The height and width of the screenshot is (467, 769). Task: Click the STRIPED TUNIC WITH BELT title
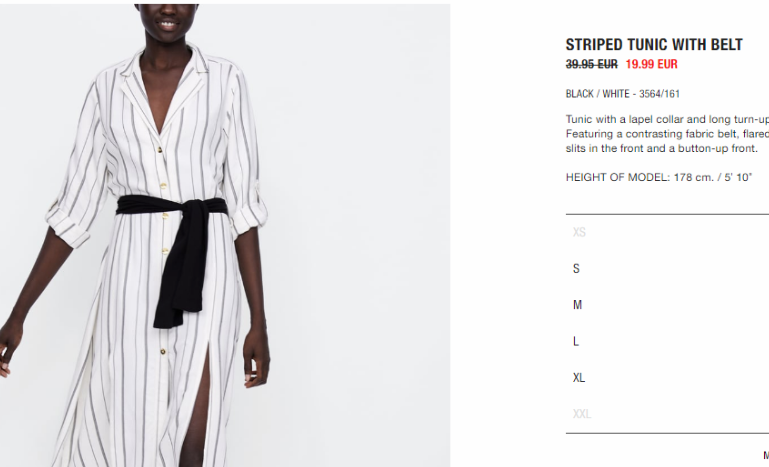[x=654, y=45]
